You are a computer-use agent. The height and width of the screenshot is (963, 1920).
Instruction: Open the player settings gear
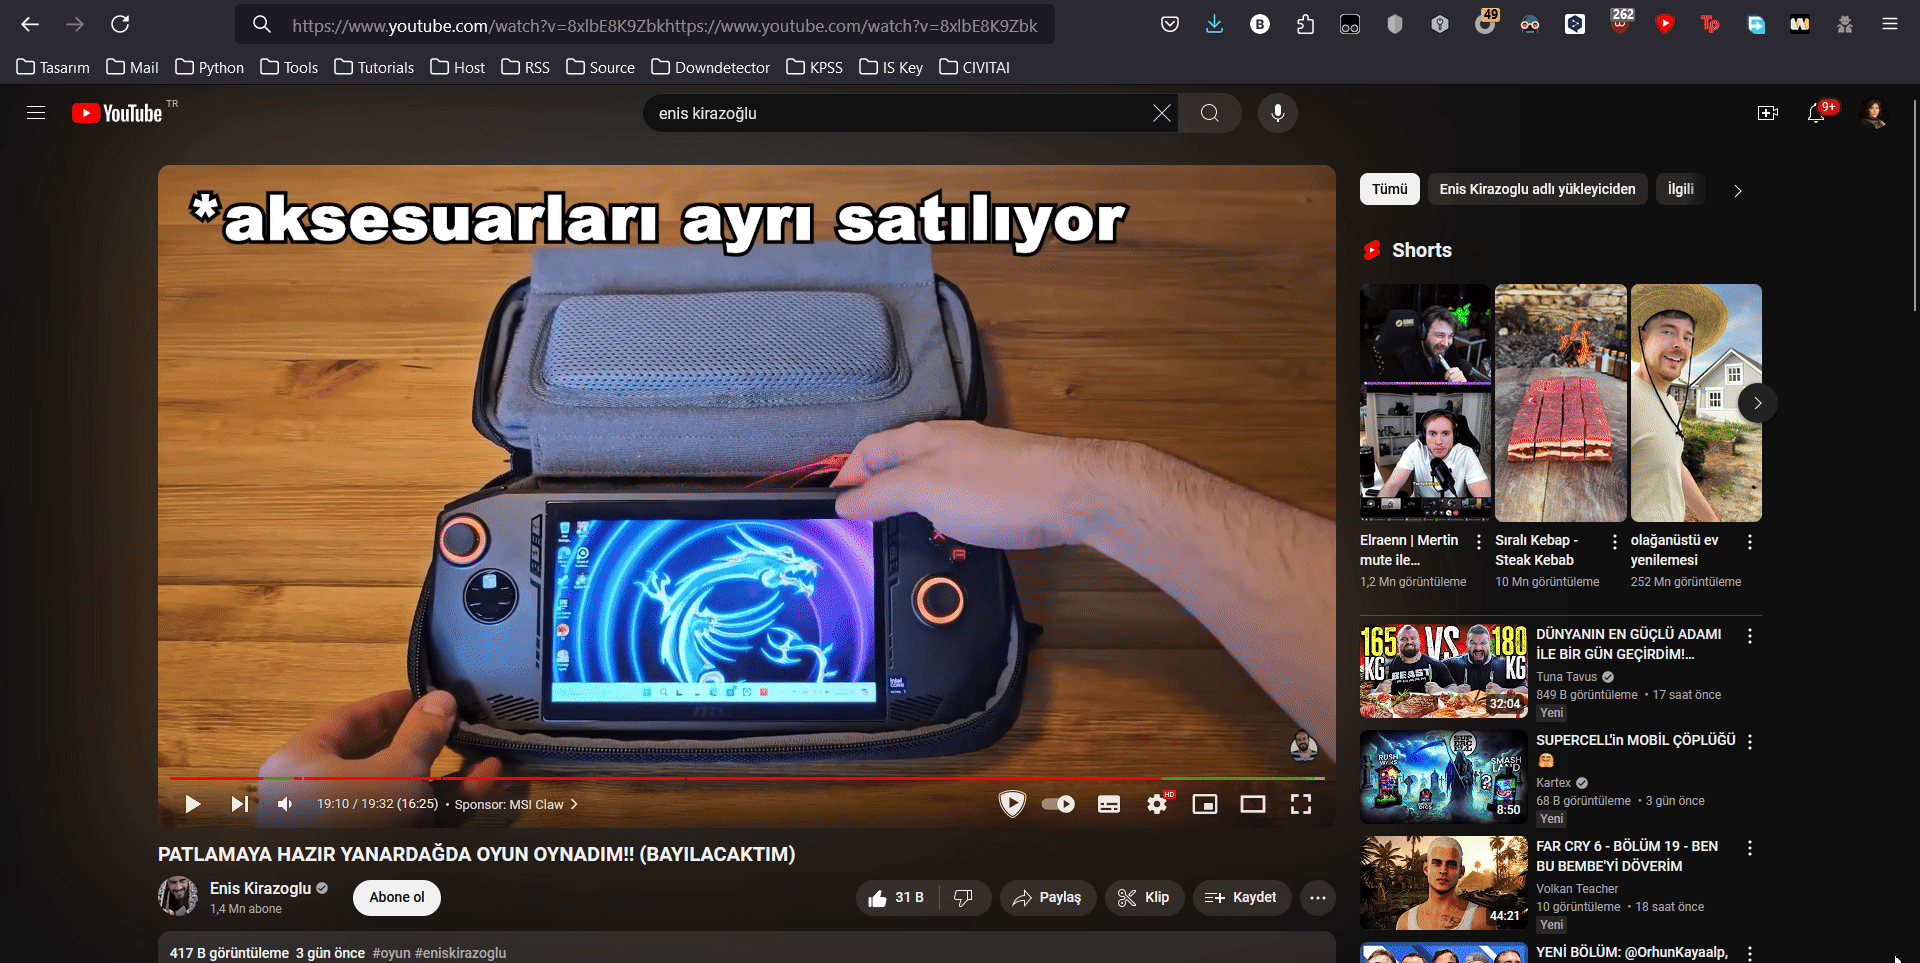click(1157, 804)
